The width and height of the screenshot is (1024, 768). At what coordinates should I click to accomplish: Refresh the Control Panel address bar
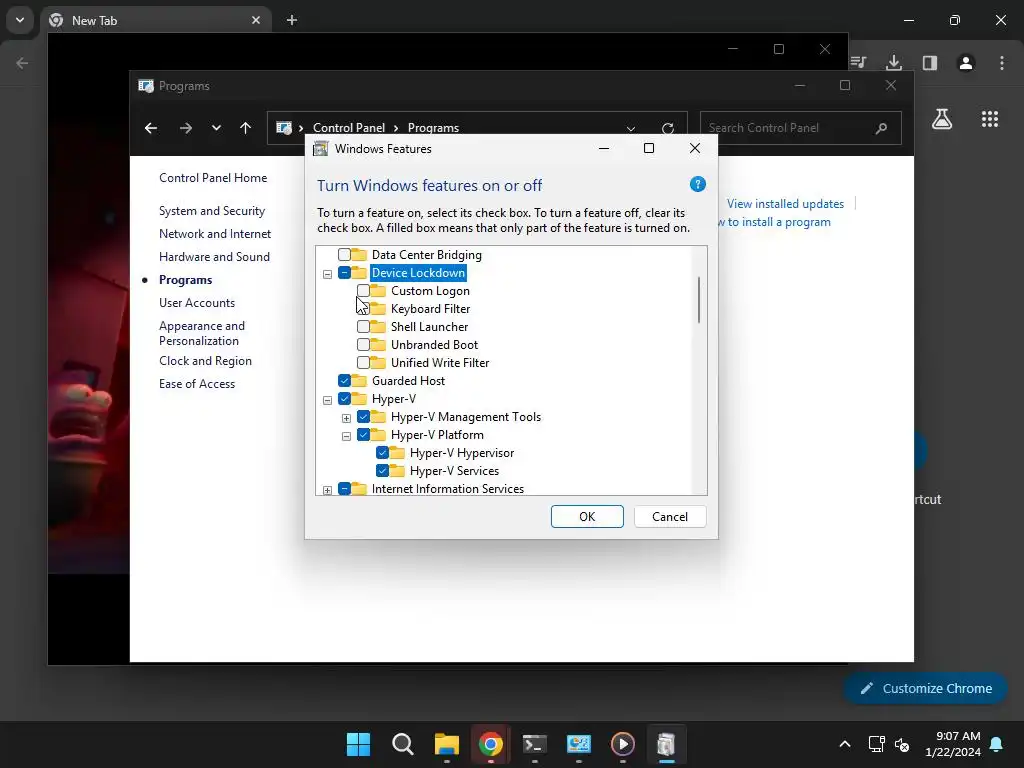pyautogui.click(x=667, y=128)
